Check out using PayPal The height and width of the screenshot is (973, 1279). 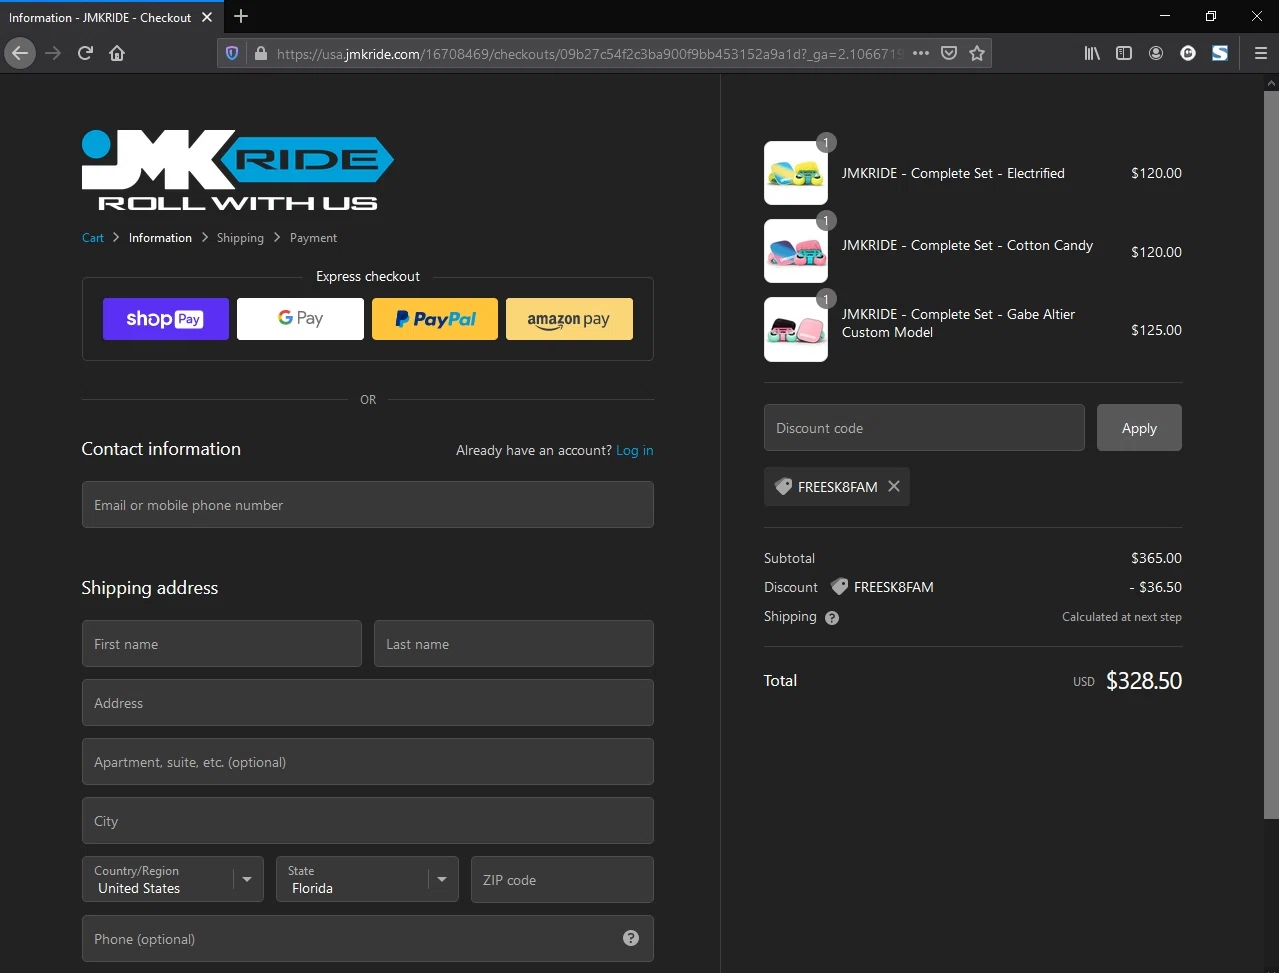point(435,319)
